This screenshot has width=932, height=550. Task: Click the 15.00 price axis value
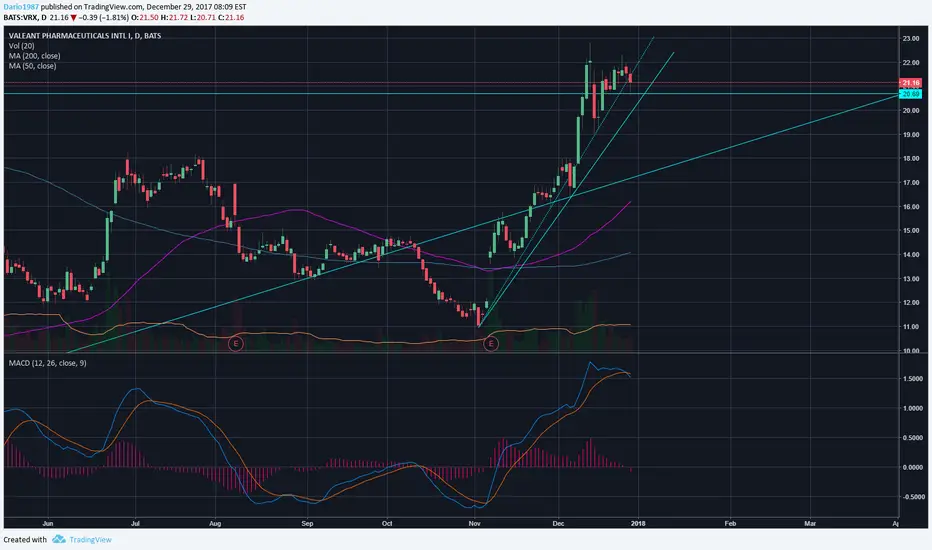[x=911, y=231]
